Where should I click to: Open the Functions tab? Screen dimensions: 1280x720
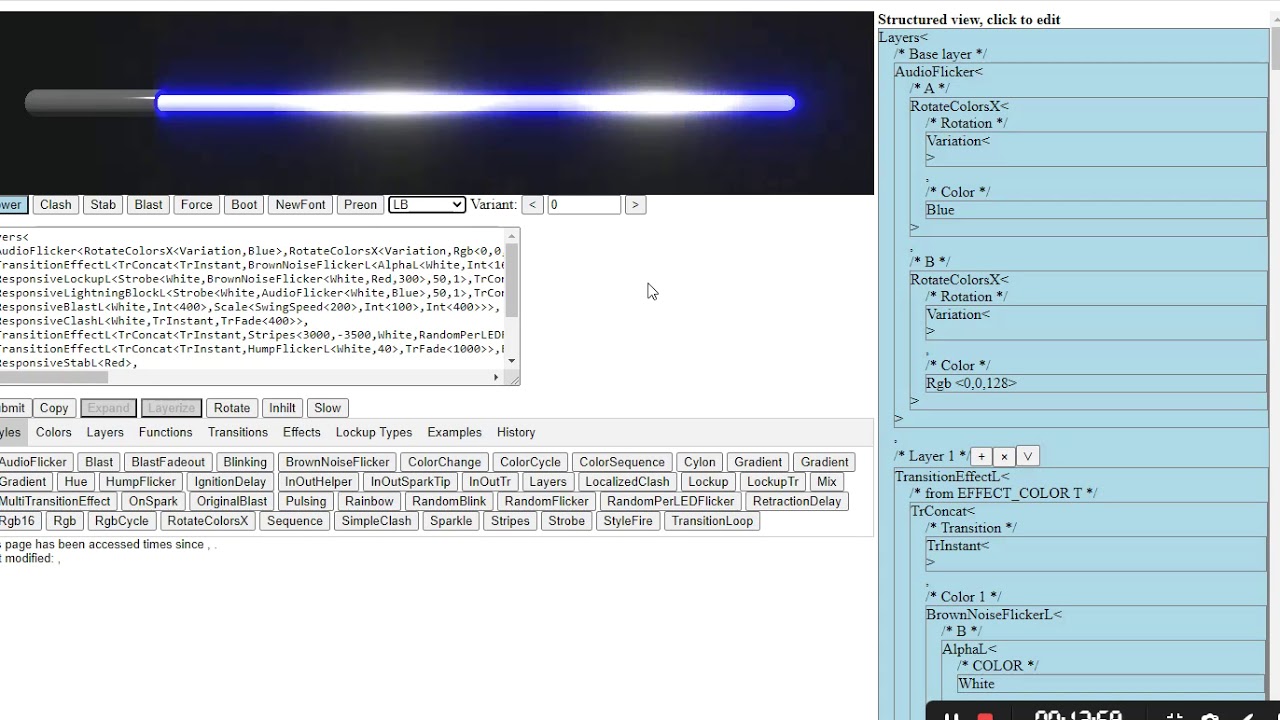165,432
